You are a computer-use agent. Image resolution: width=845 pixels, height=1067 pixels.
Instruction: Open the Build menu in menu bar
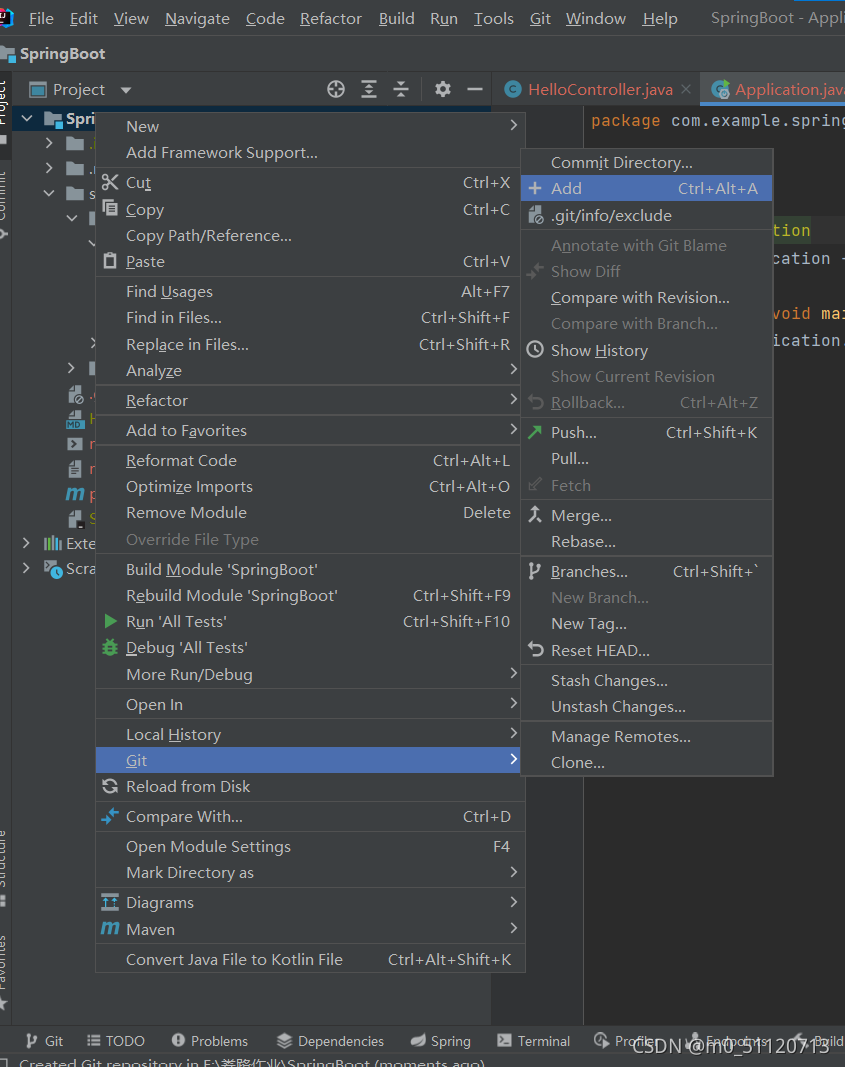(x=397, y=18)
